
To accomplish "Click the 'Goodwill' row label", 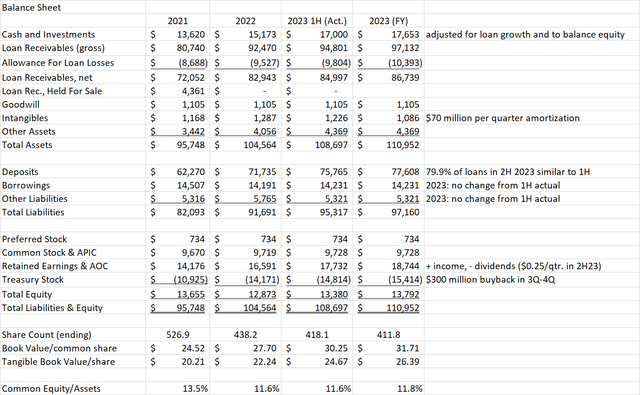I will point(20,104).
